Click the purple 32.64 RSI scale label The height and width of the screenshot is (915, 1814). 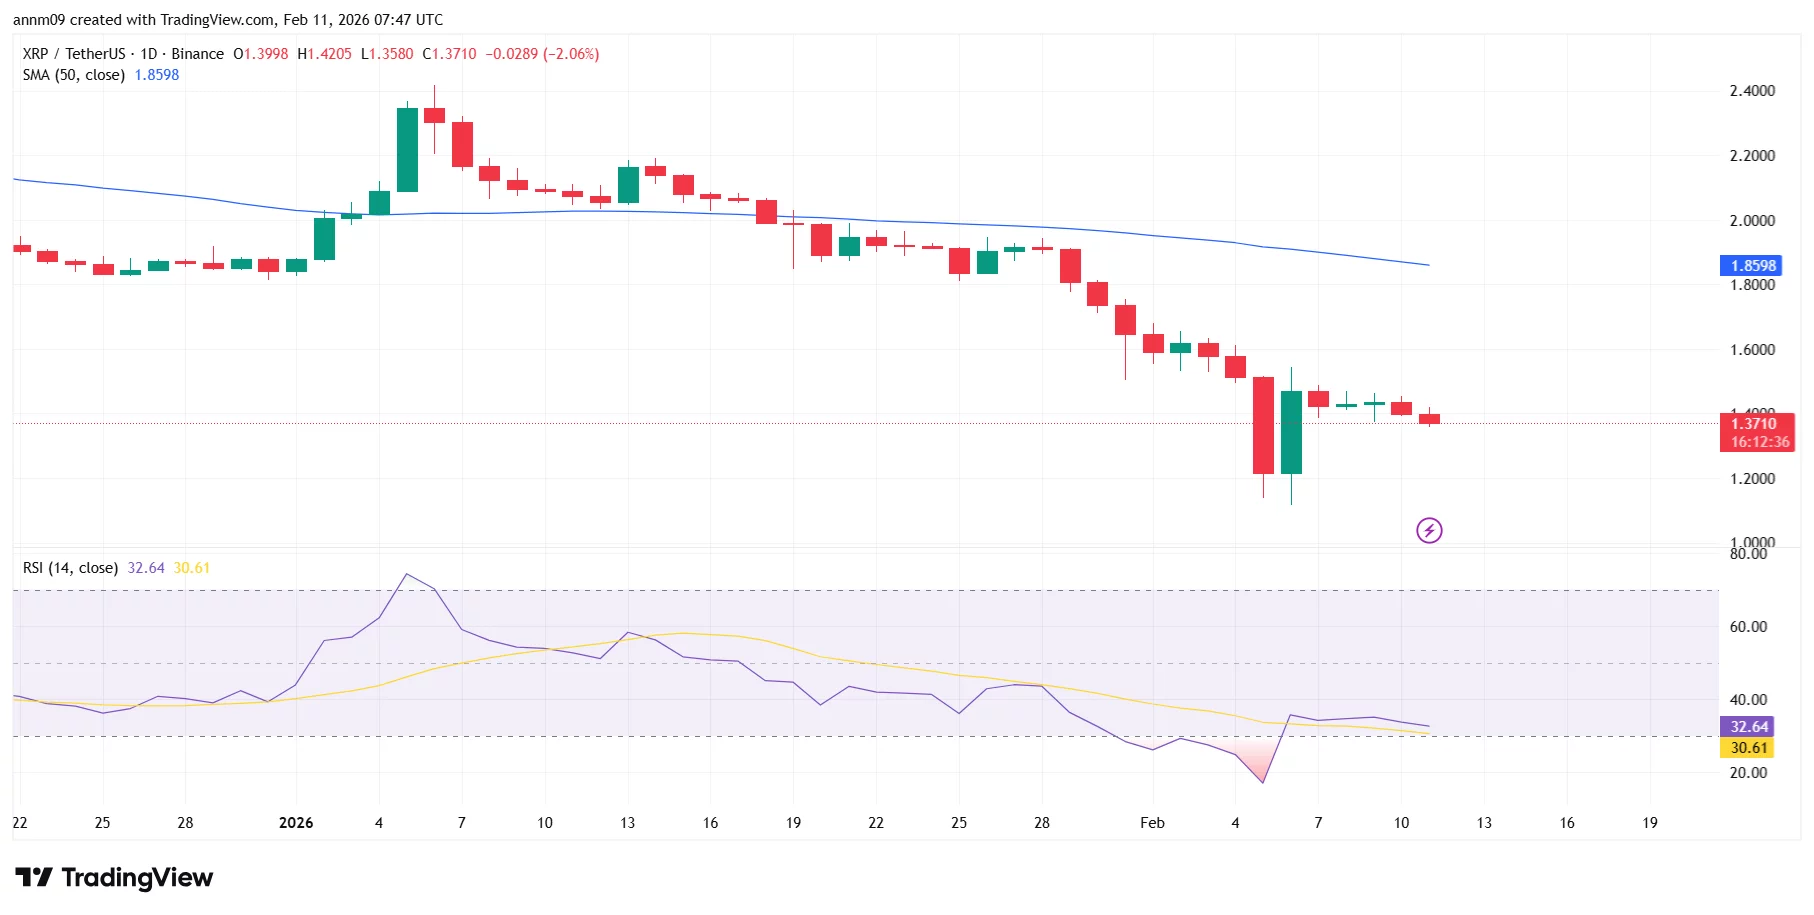point(1746,726)
